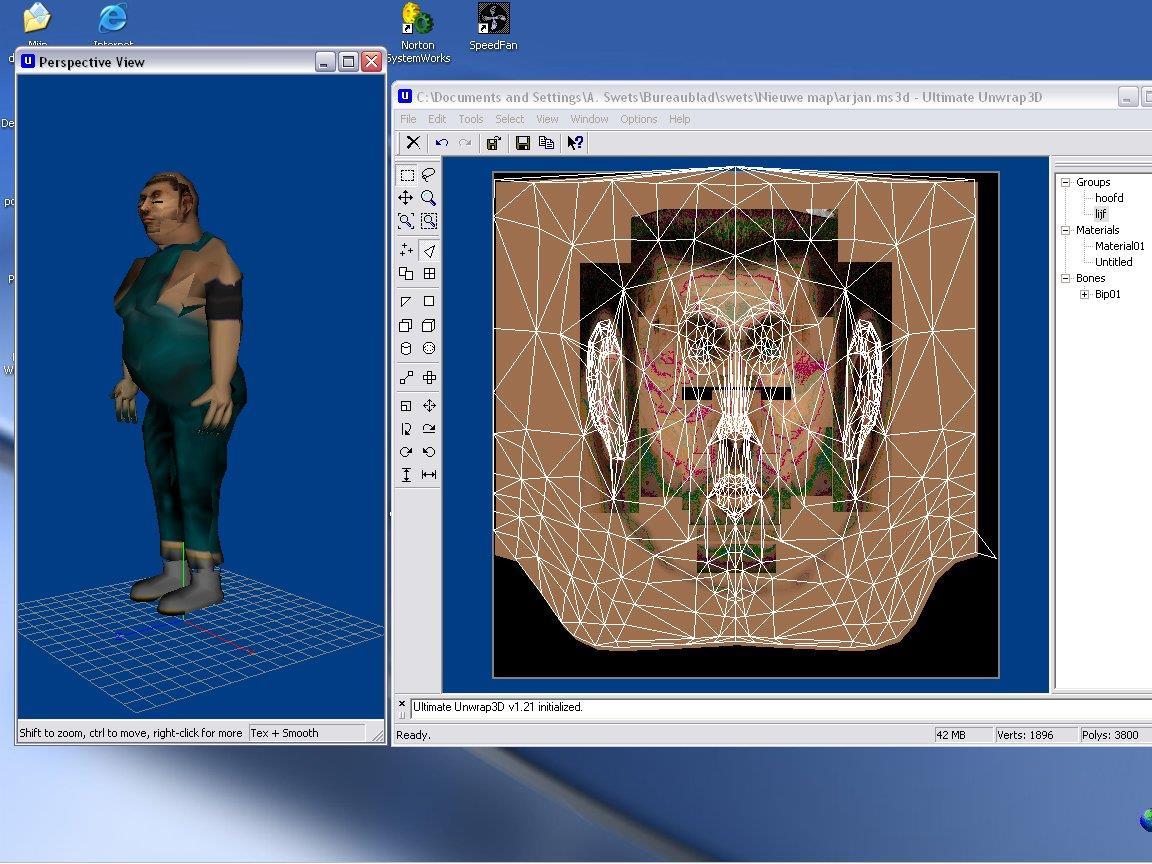This screenshot has height=864, width=1152.
Task: Pick the magnifying glass zoom tool
Action: pyautogui.click(x=428, y=198)
